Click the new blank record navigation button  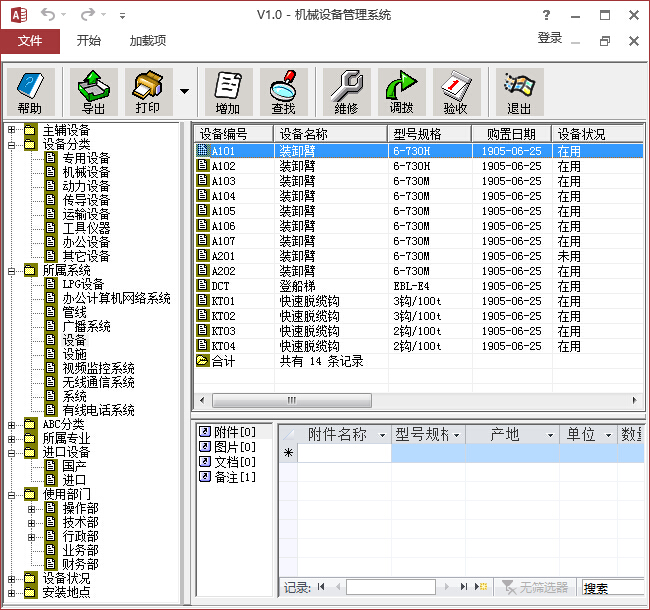[481, 587]
